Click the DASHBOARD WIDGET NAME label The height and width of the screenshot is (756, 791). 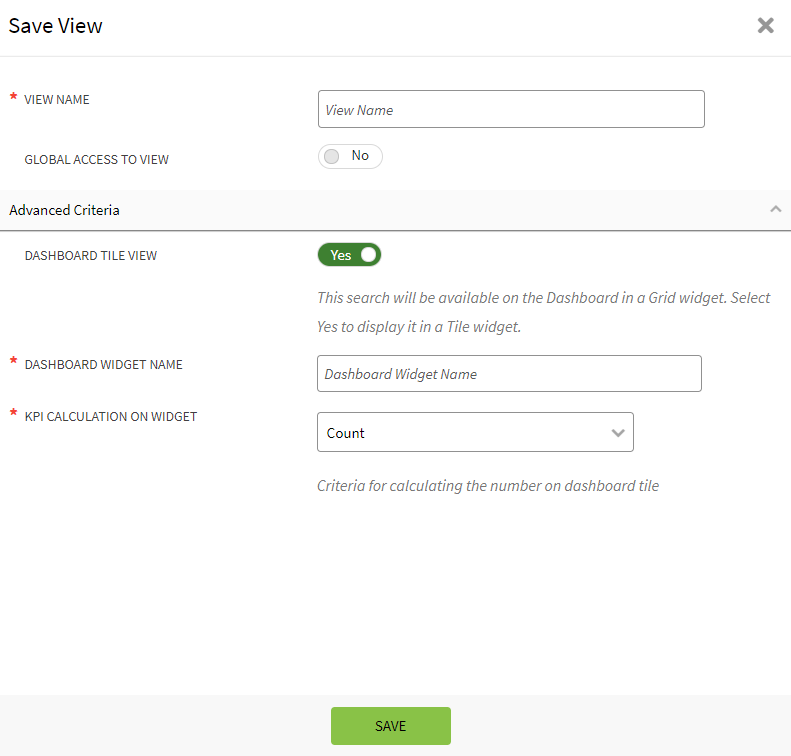[x=103, y=365]
